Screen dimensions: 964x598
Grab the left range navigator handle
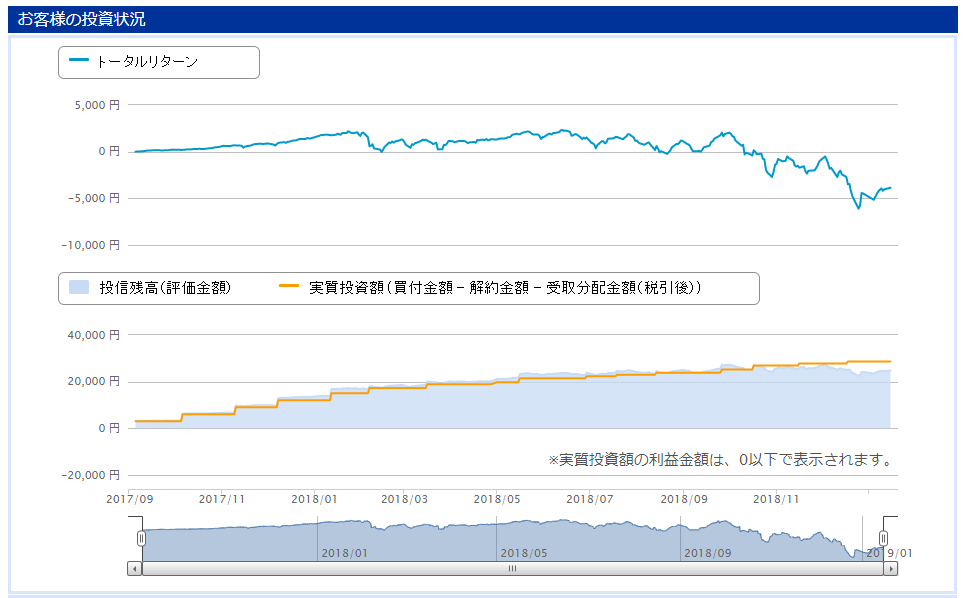141,538
